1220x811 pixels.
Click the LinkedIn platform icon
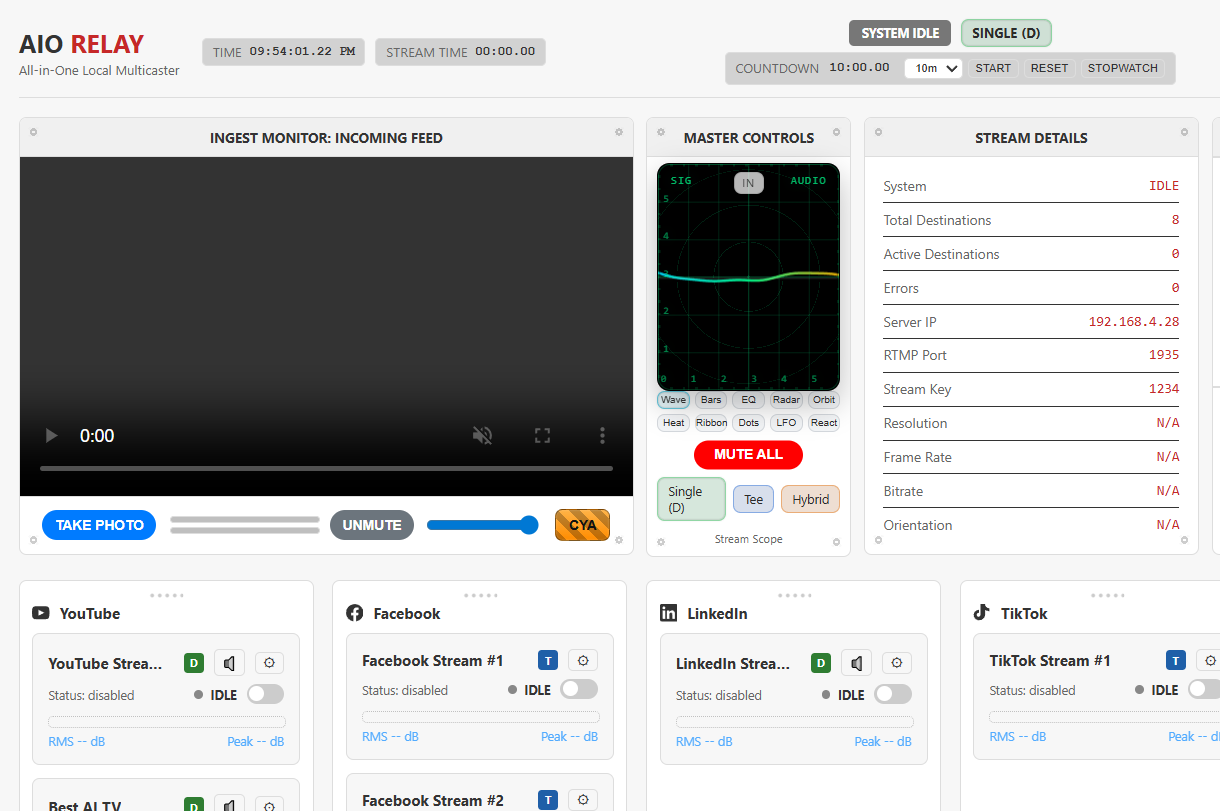pos(668,612)
